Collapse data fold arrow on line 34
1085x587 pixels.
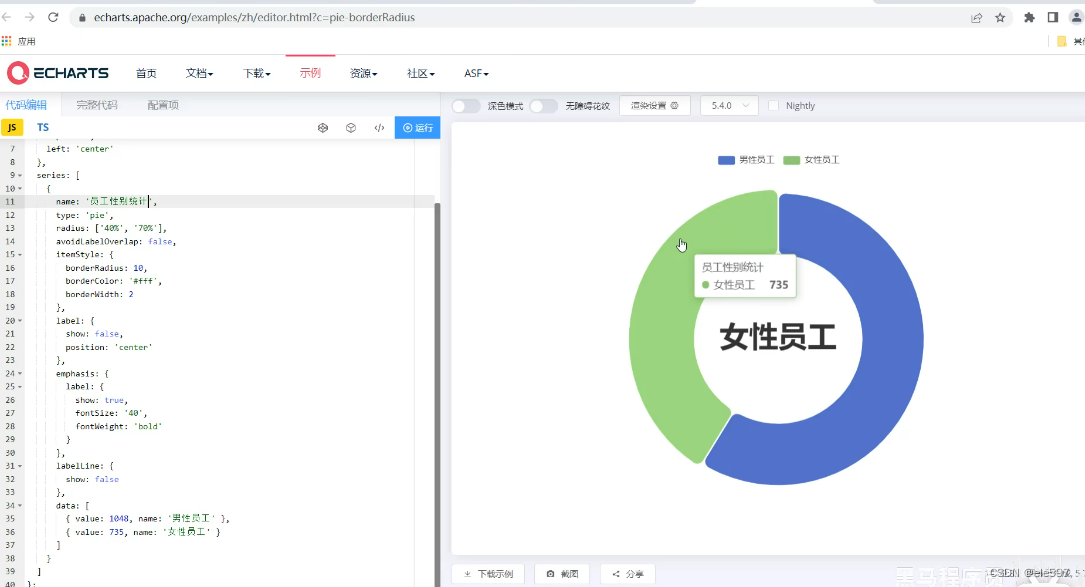click(x=20, y=506)
